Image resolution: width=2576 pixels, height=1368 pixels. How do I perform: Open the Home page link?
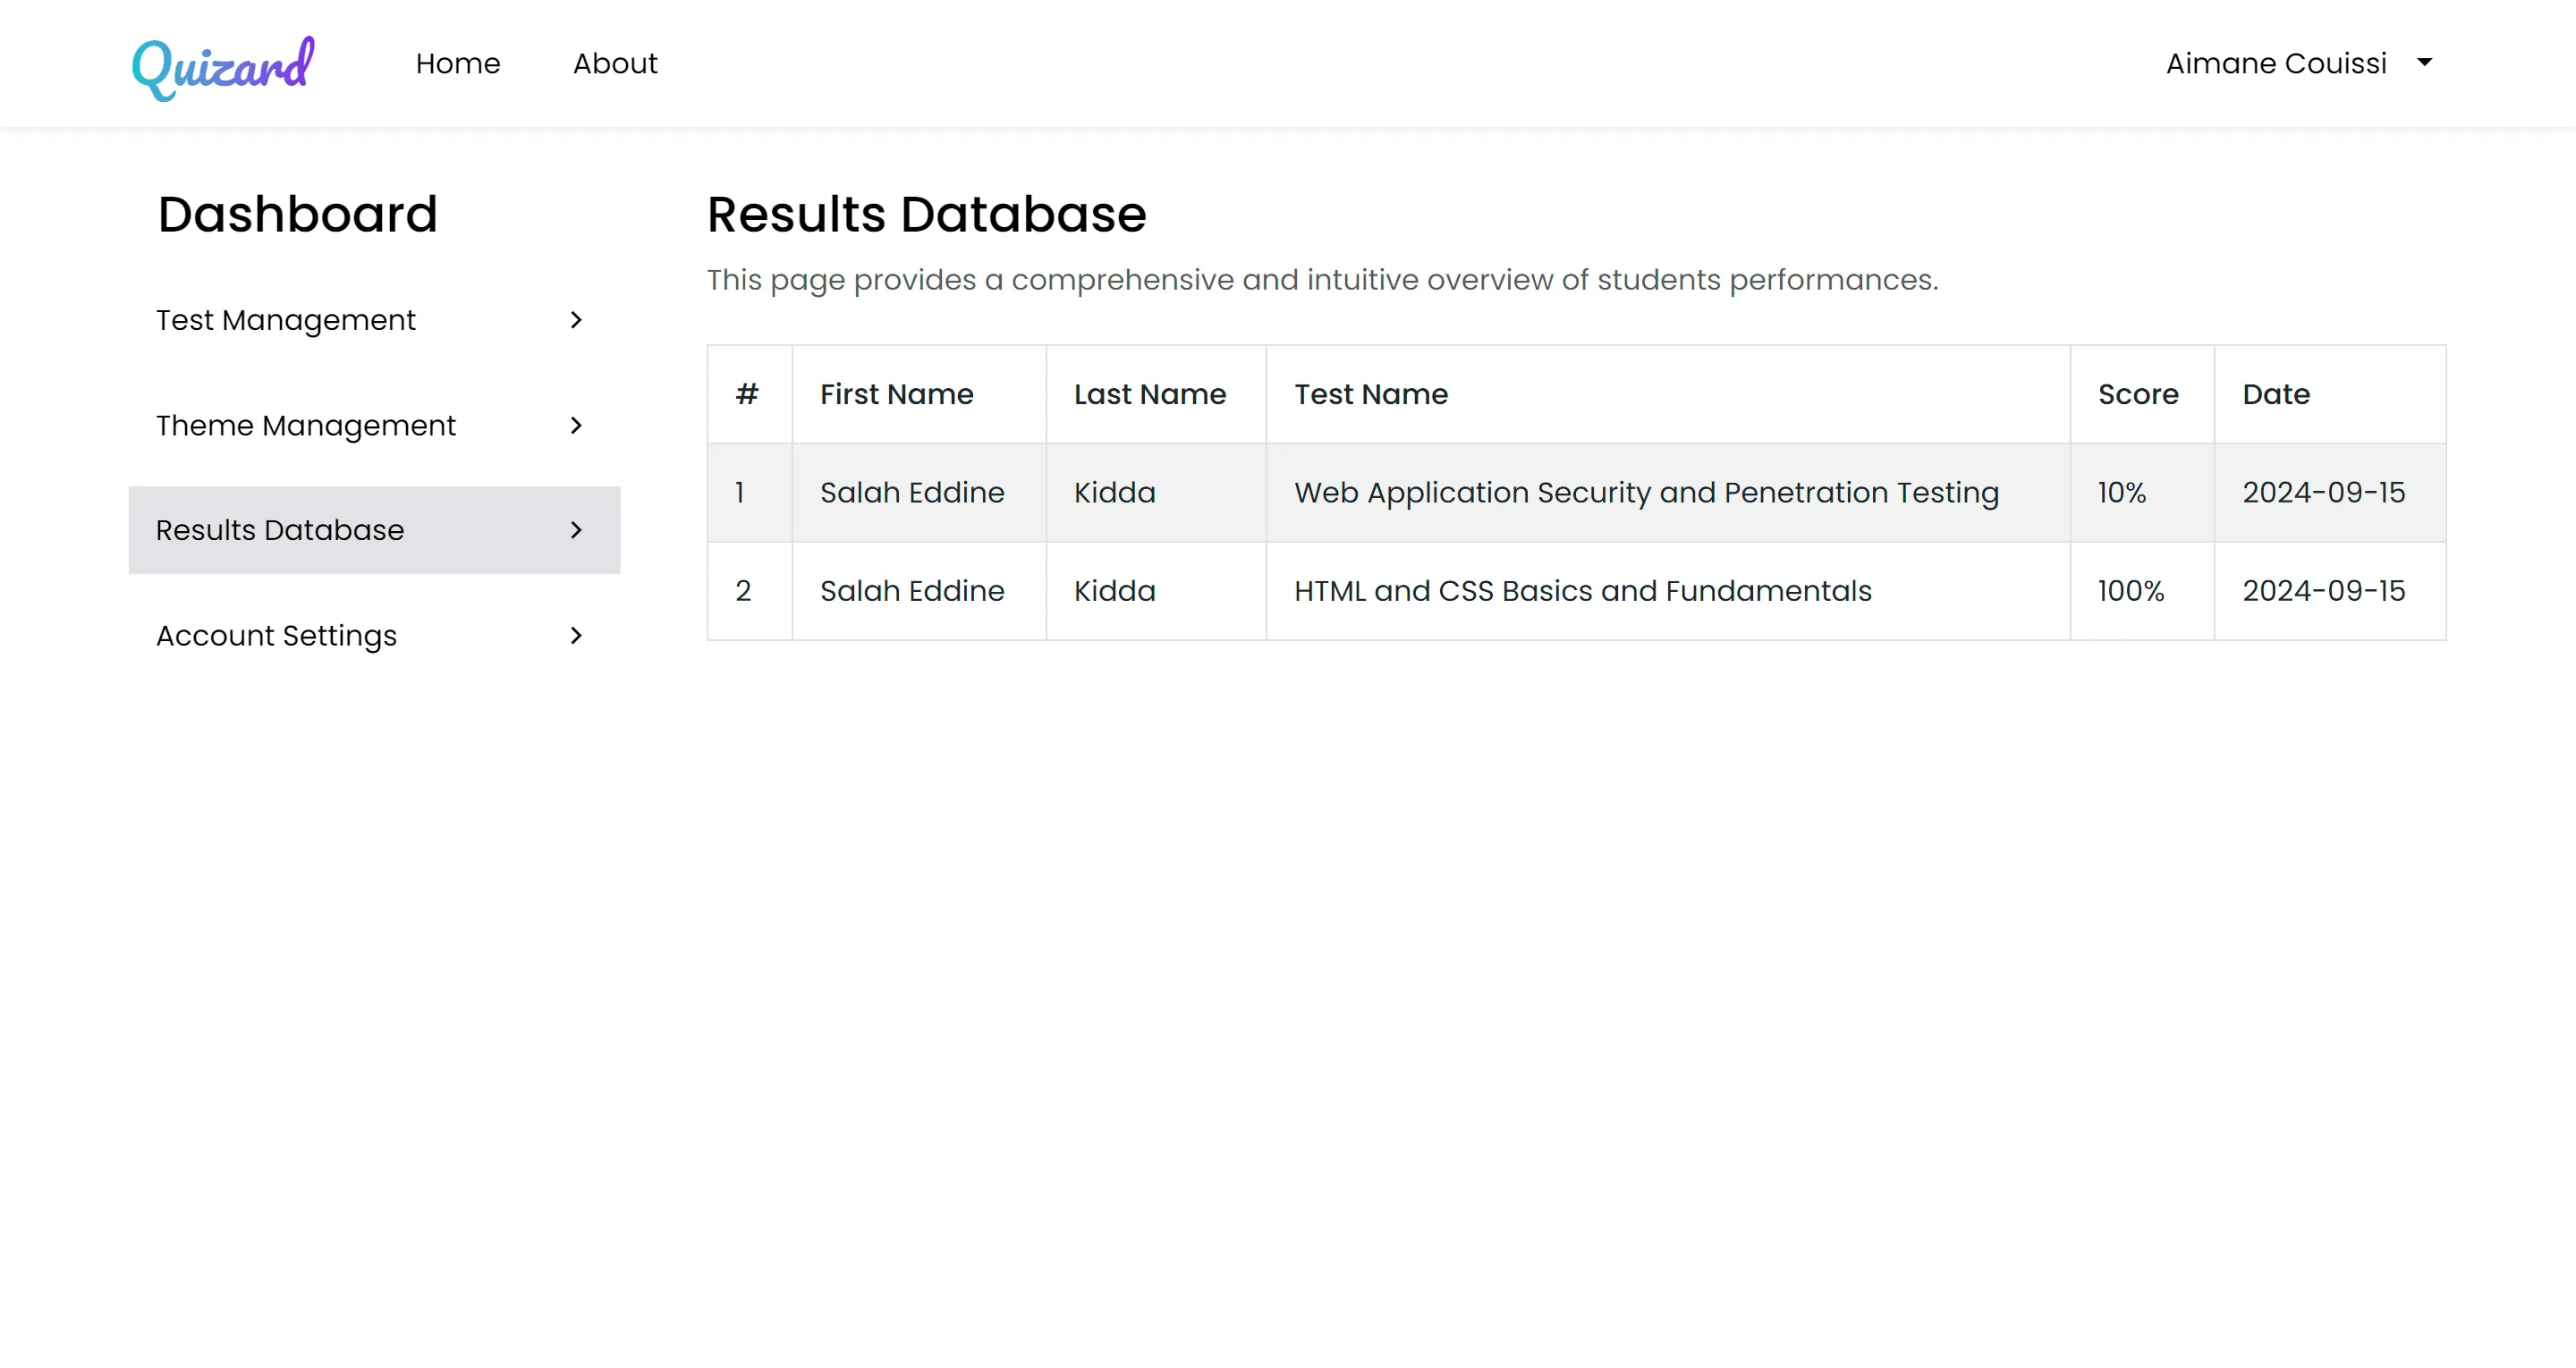(x=458, y=64)
